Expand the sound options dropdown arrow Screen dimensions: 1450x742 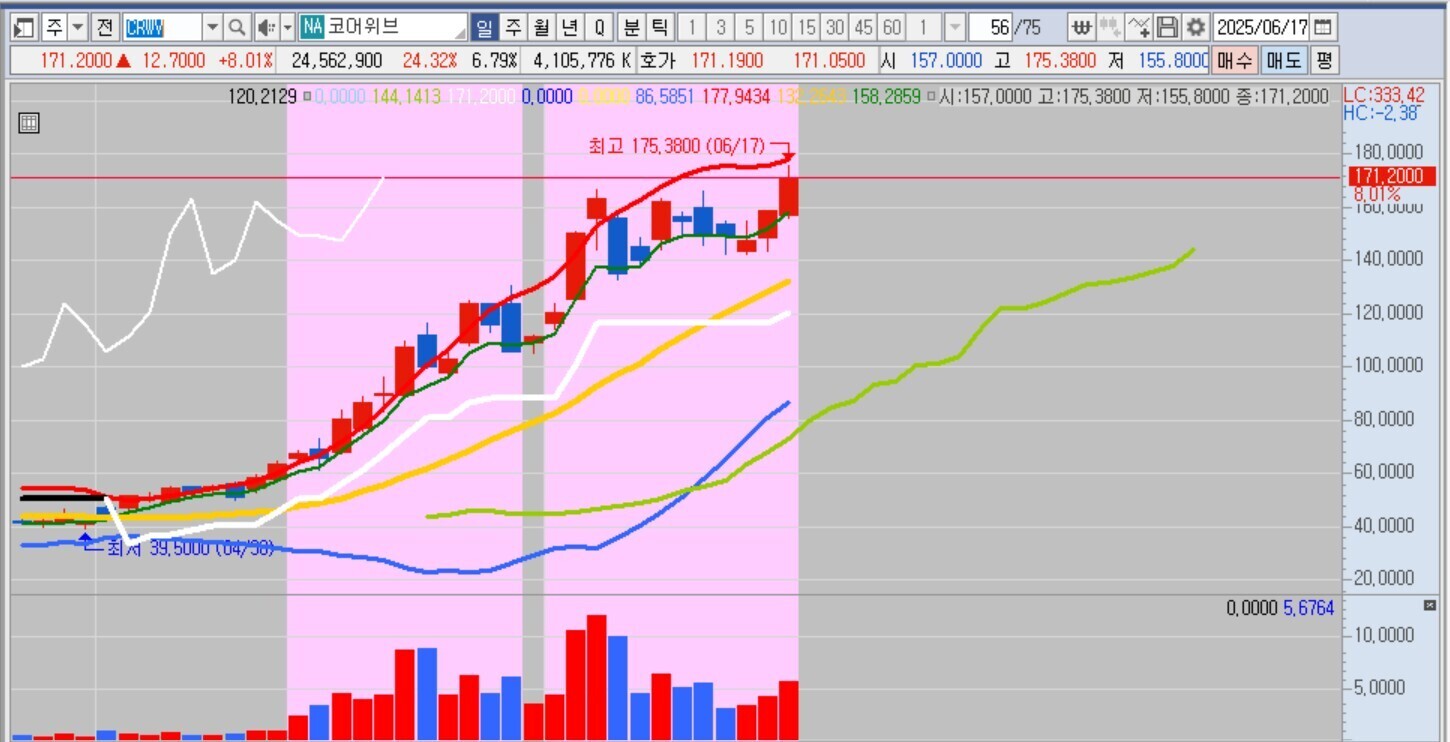(x=288, y=27)
